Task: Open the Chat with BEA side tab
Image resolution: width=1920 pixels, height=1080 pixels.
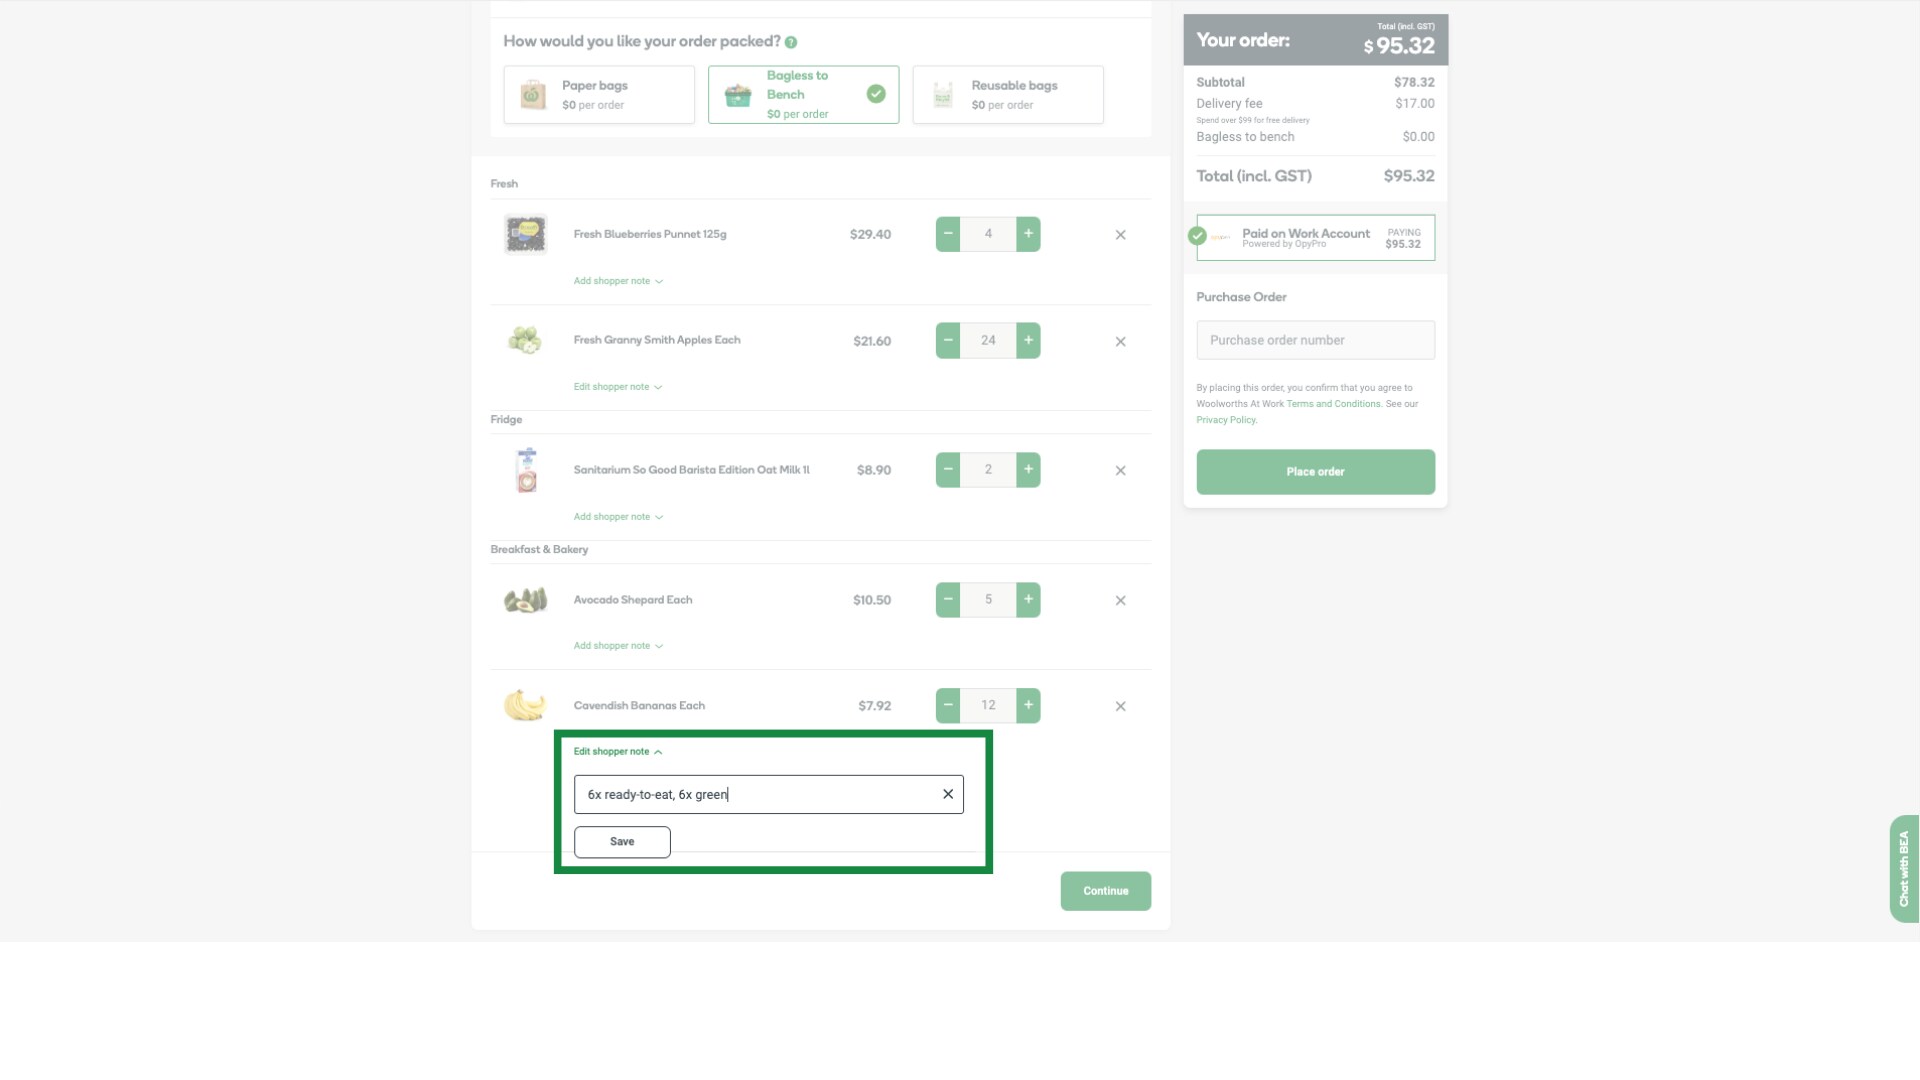Action: (x=1903, y=868)
